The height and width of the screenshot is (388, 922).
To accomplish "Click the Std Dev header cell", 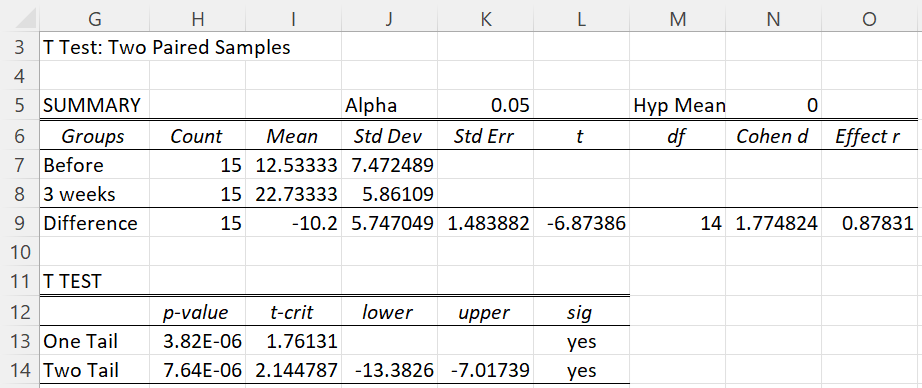I will (x=389, y=136).
